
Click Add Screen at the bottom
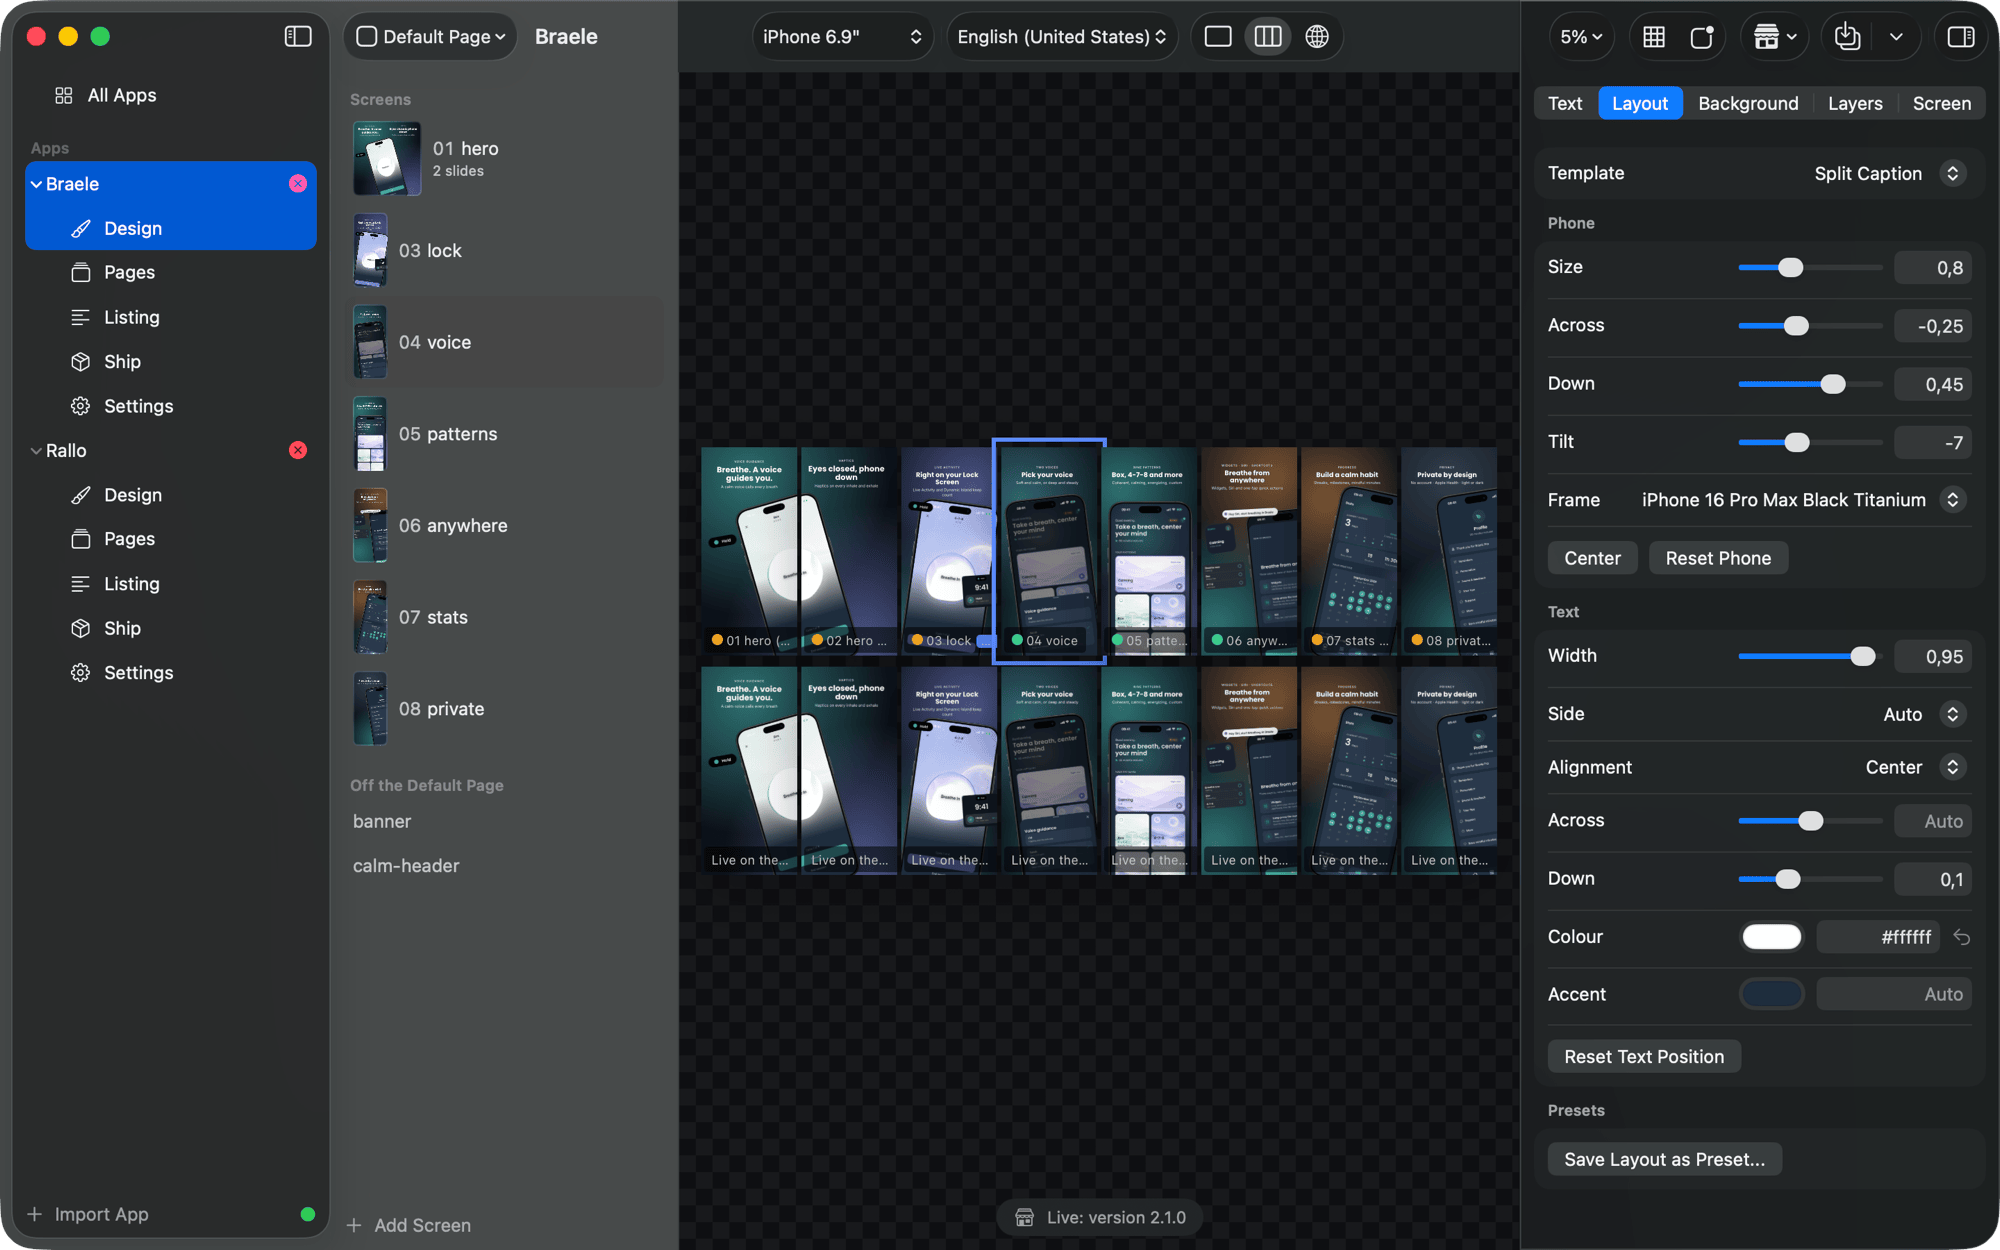coord(409,1225)
